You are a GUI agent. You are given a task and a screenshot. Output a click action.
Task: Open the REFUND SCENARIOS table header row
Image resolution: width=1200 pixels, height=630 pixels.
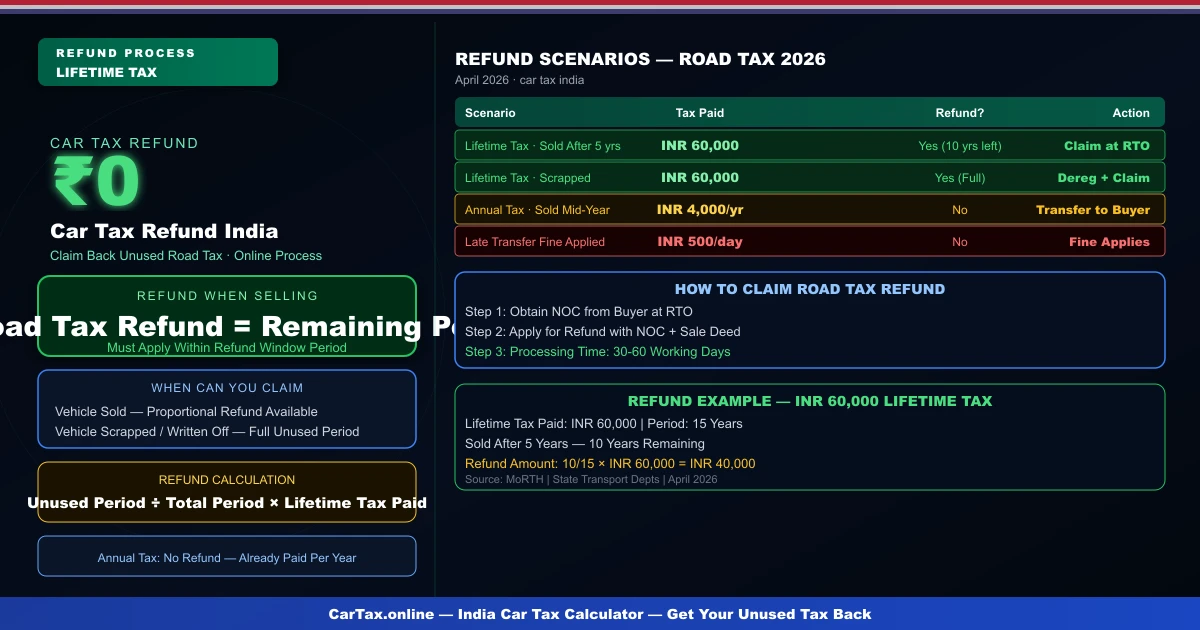click(810, 112)
